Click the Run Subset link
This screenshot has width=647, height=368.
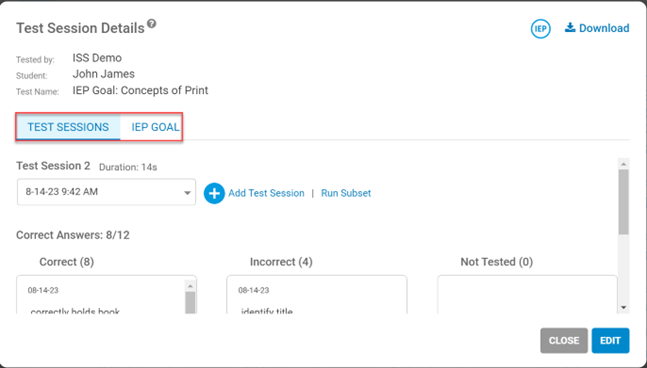(346, 193)
